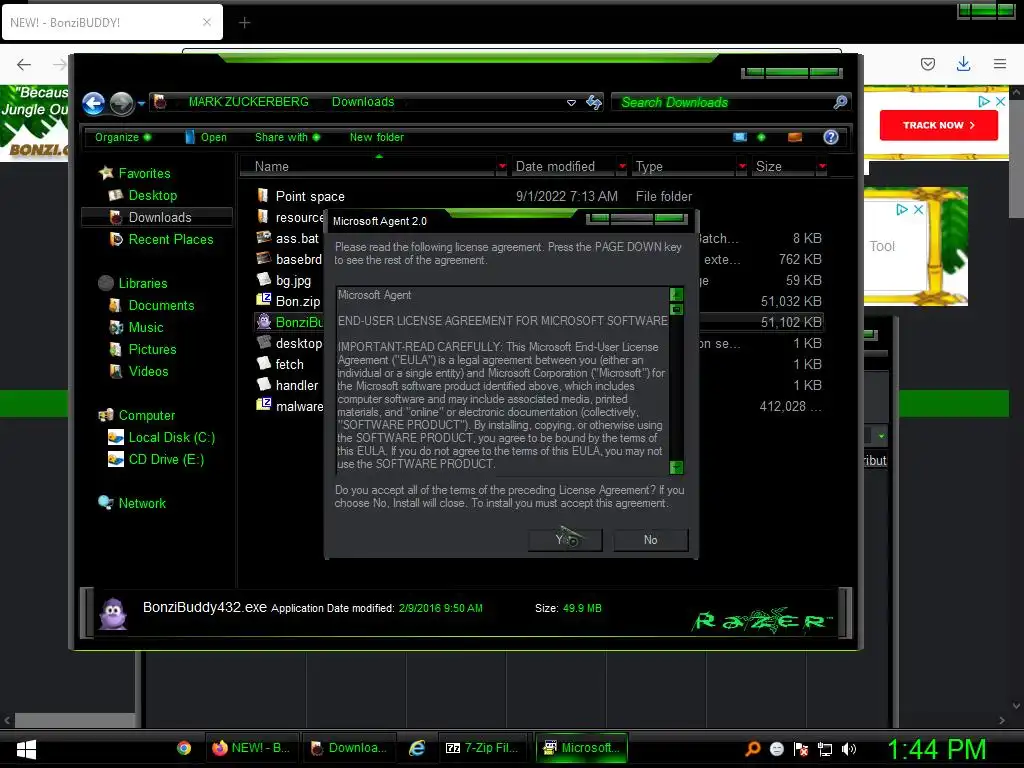Select the Bon.zip archive icon
The height and width of the screenshot is (768, 1024).
coord(263,300)
